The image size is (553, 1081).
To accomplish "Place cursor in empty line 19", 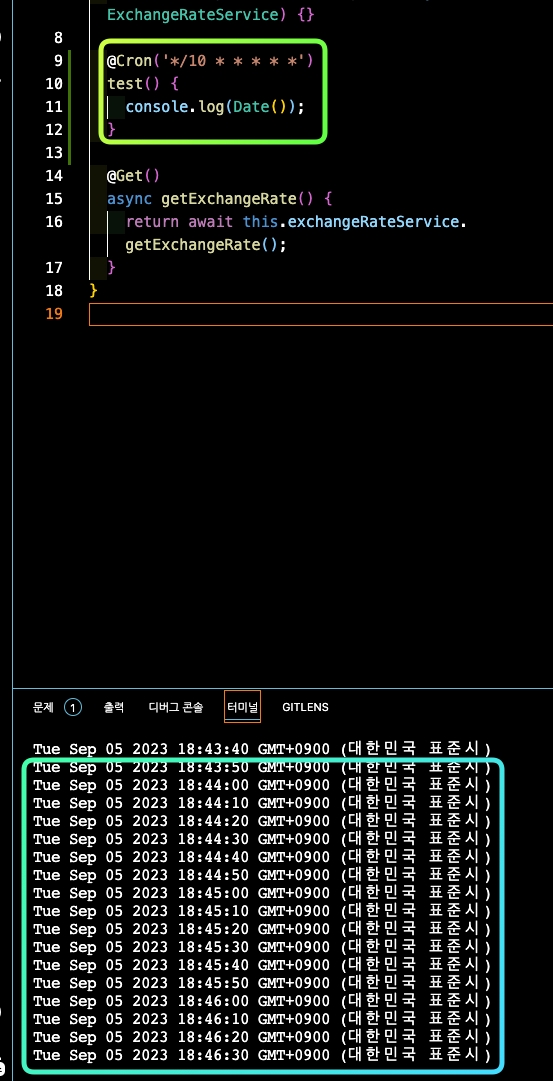I will pos(321,314).
